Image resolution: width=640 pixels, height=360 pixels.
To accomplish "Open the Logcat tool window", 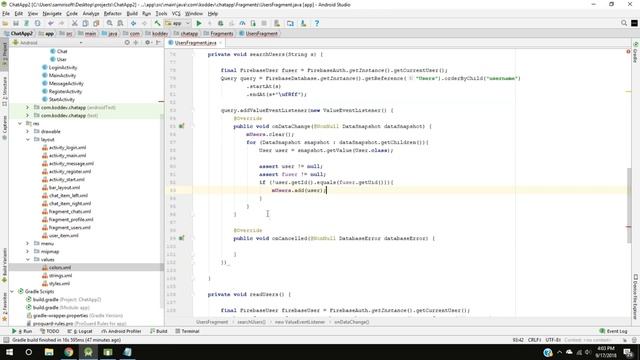I will tap(80, 331).
